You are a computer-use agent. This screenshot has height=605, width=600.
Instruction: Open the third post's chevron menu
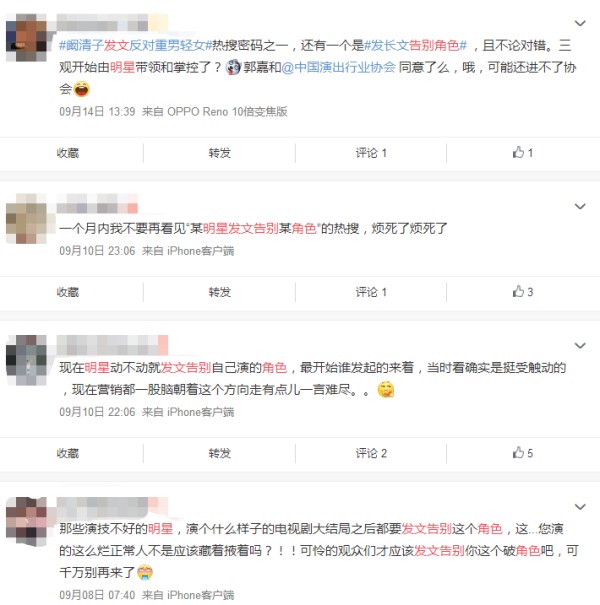tap(580, 345)
